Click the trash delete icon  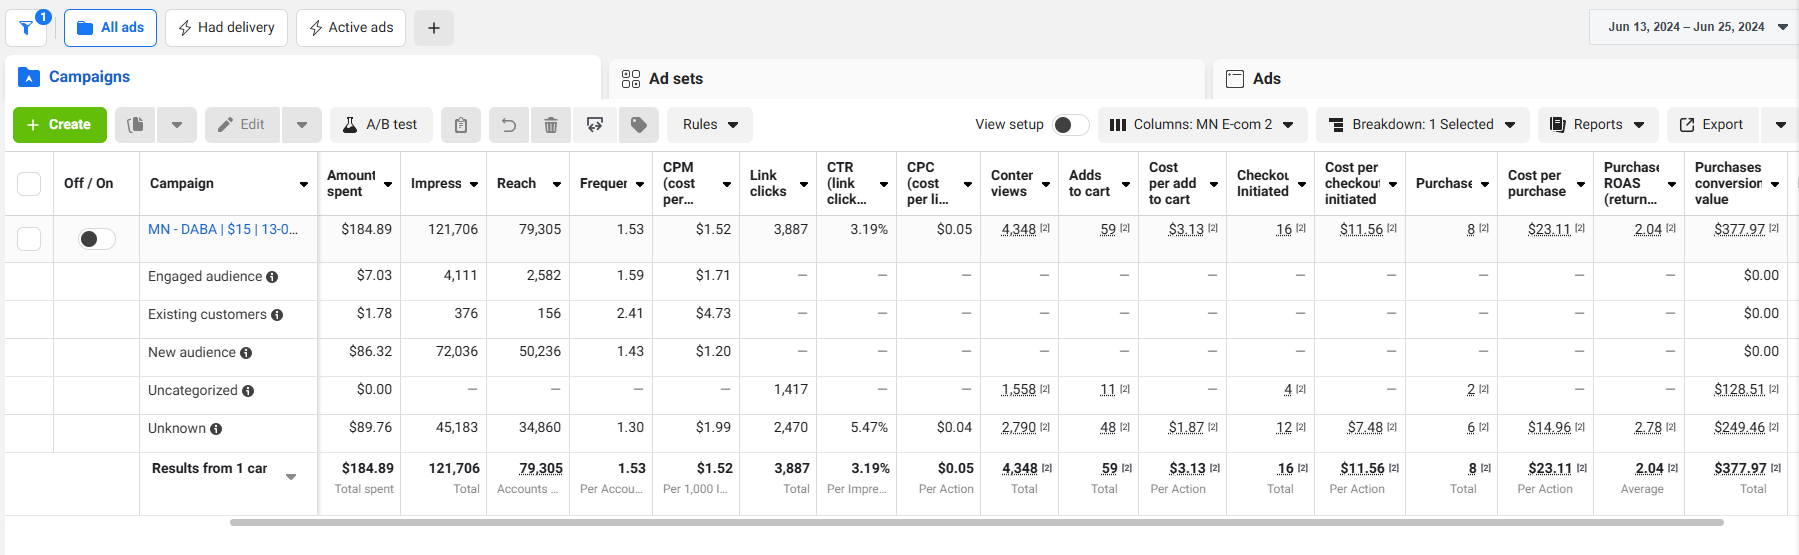coord(551,125)
